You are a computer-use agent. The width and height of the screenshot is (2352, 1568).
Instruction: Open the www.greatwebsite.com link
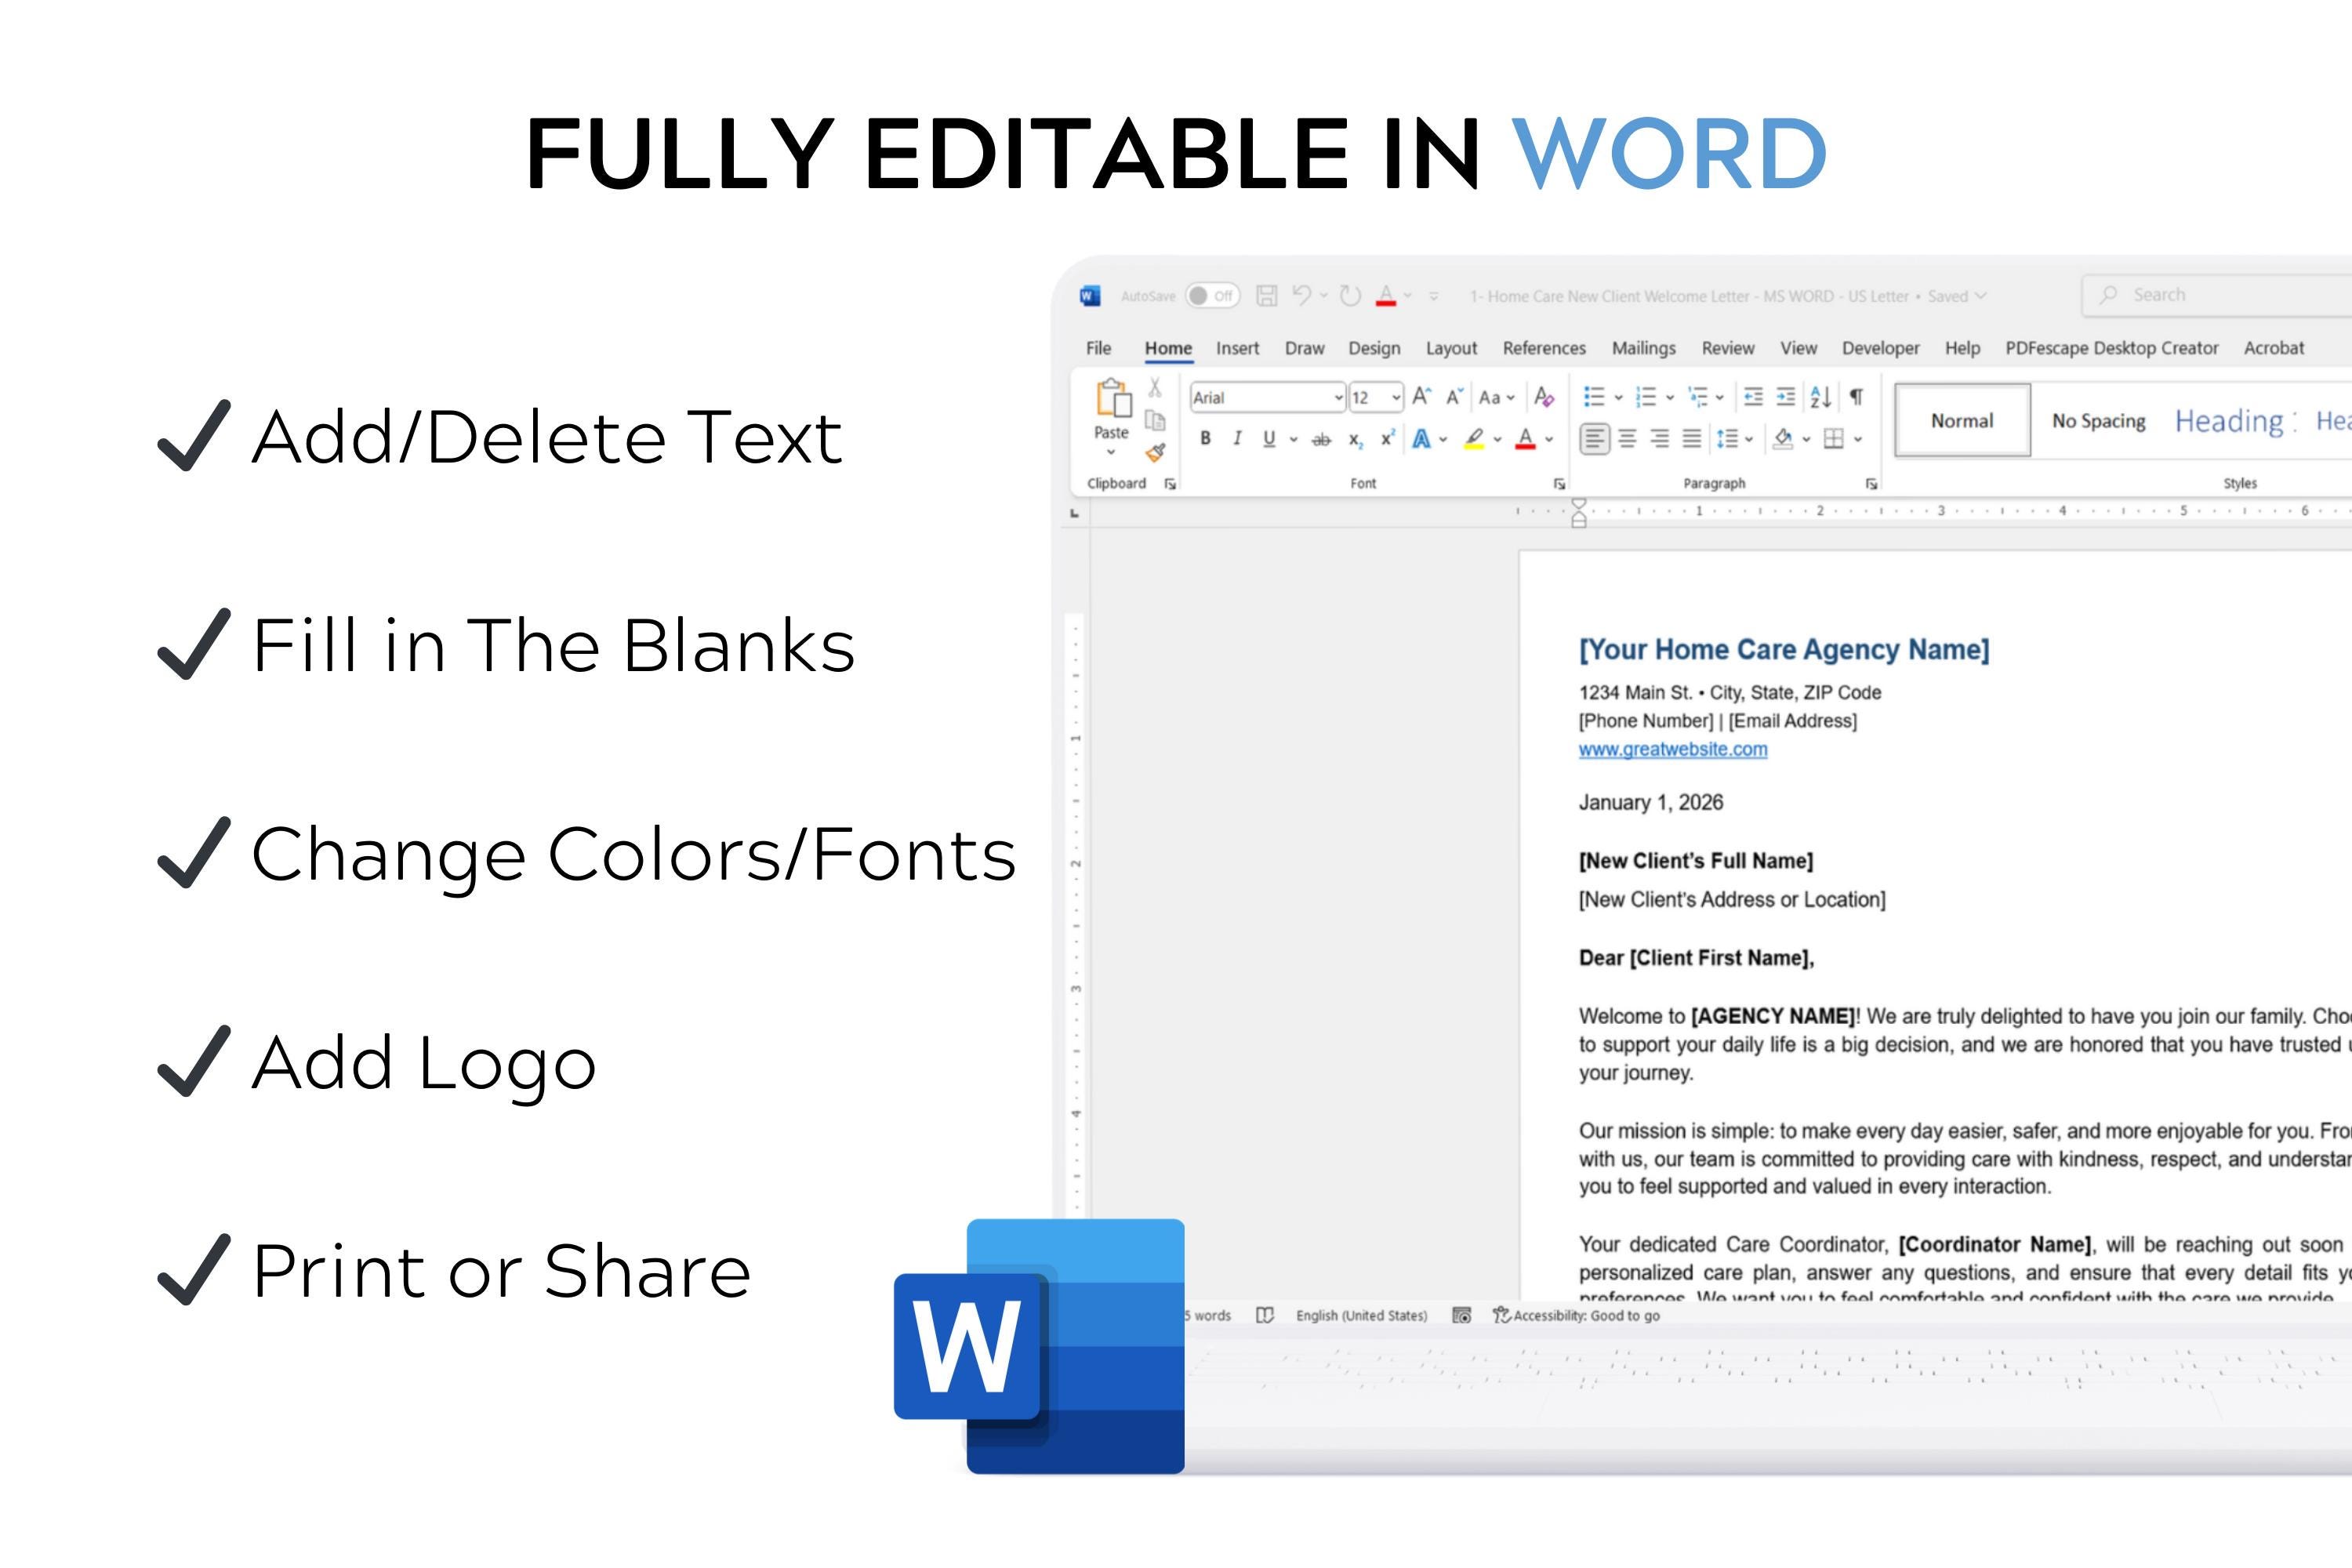tap(1673, 749)
